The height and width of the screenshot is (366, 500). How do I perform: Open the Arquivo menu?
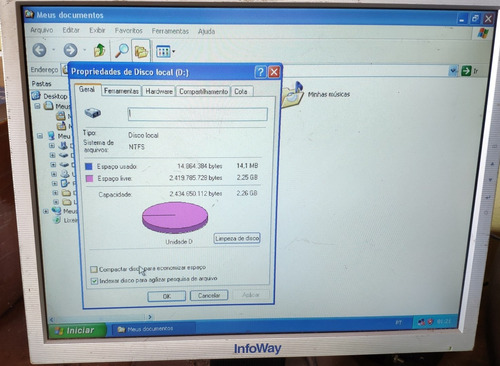click(x=42, y=30)
